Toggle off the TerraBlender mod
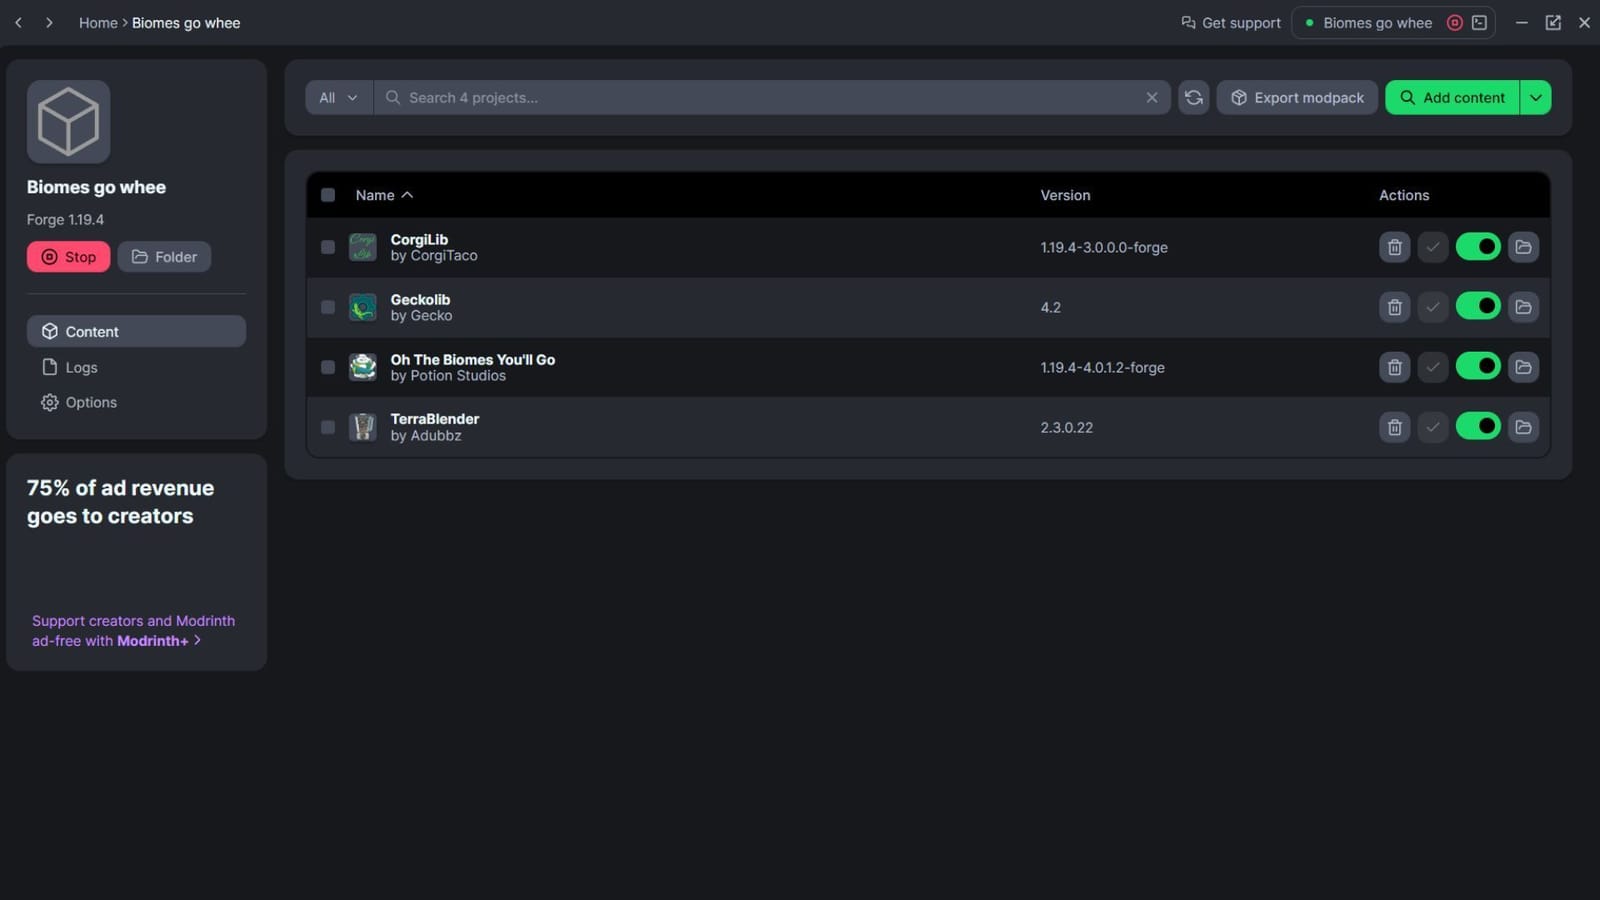The image size is (1600, 900). tap(1478, 427)
